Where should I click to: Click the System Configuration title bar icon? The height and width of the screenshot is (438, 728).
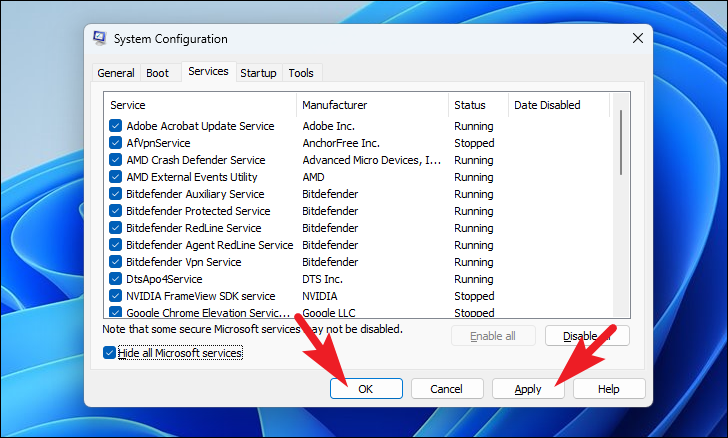coord(99,38)
